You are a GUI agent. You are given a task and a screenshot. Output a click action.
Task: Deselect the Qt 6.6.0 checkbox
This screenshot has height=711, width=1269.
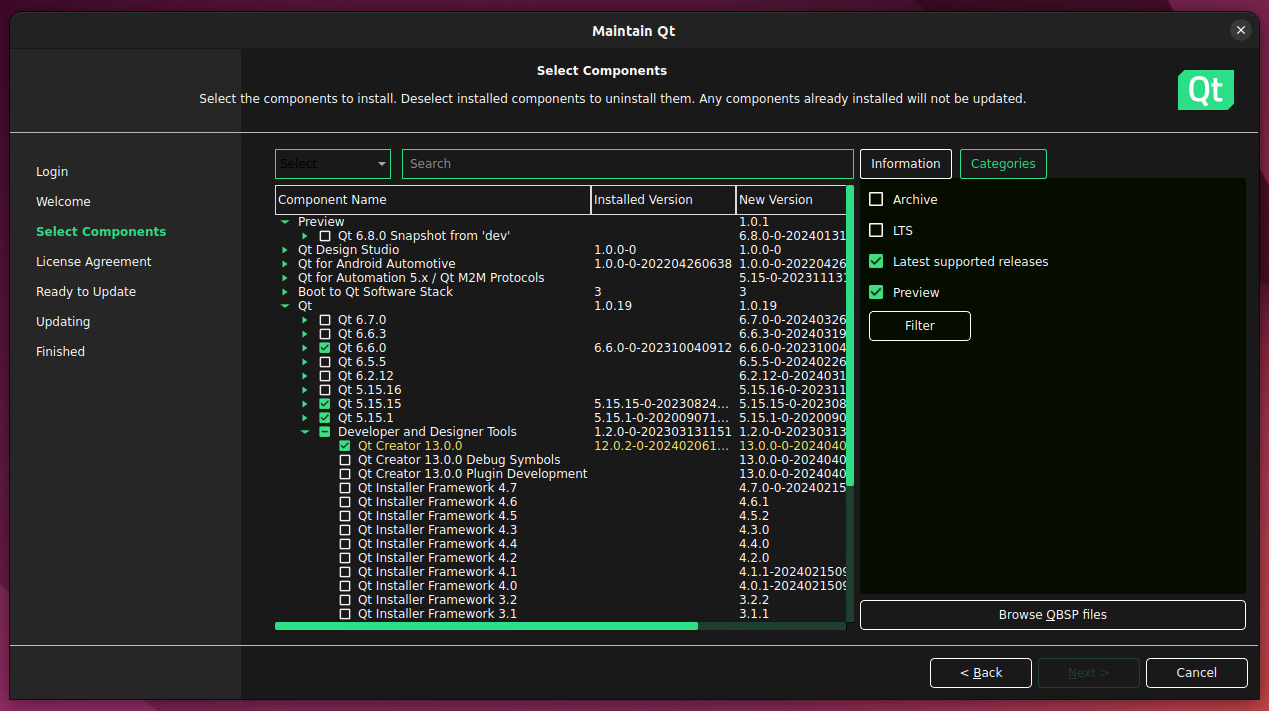point(325,348)
